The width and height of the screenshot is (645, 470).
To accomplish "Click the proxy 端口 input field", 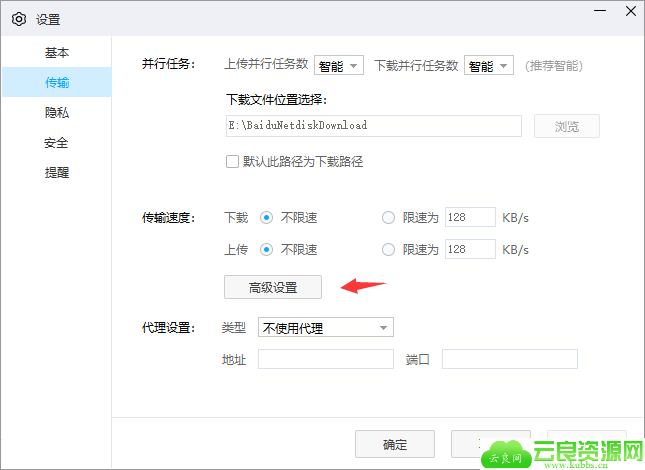I will 510,359.
